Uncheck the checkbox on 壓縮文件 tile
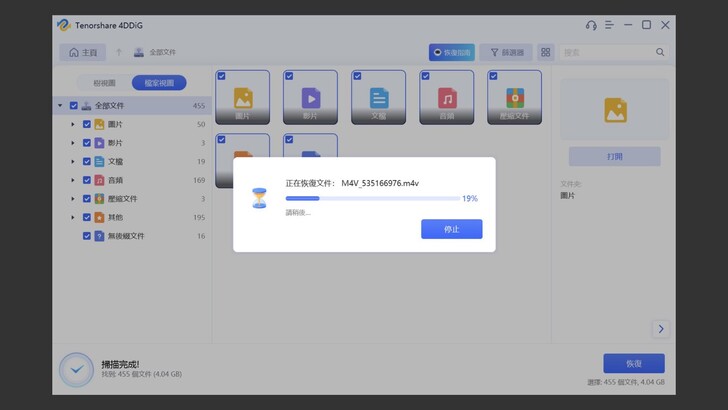 [494, 76]
